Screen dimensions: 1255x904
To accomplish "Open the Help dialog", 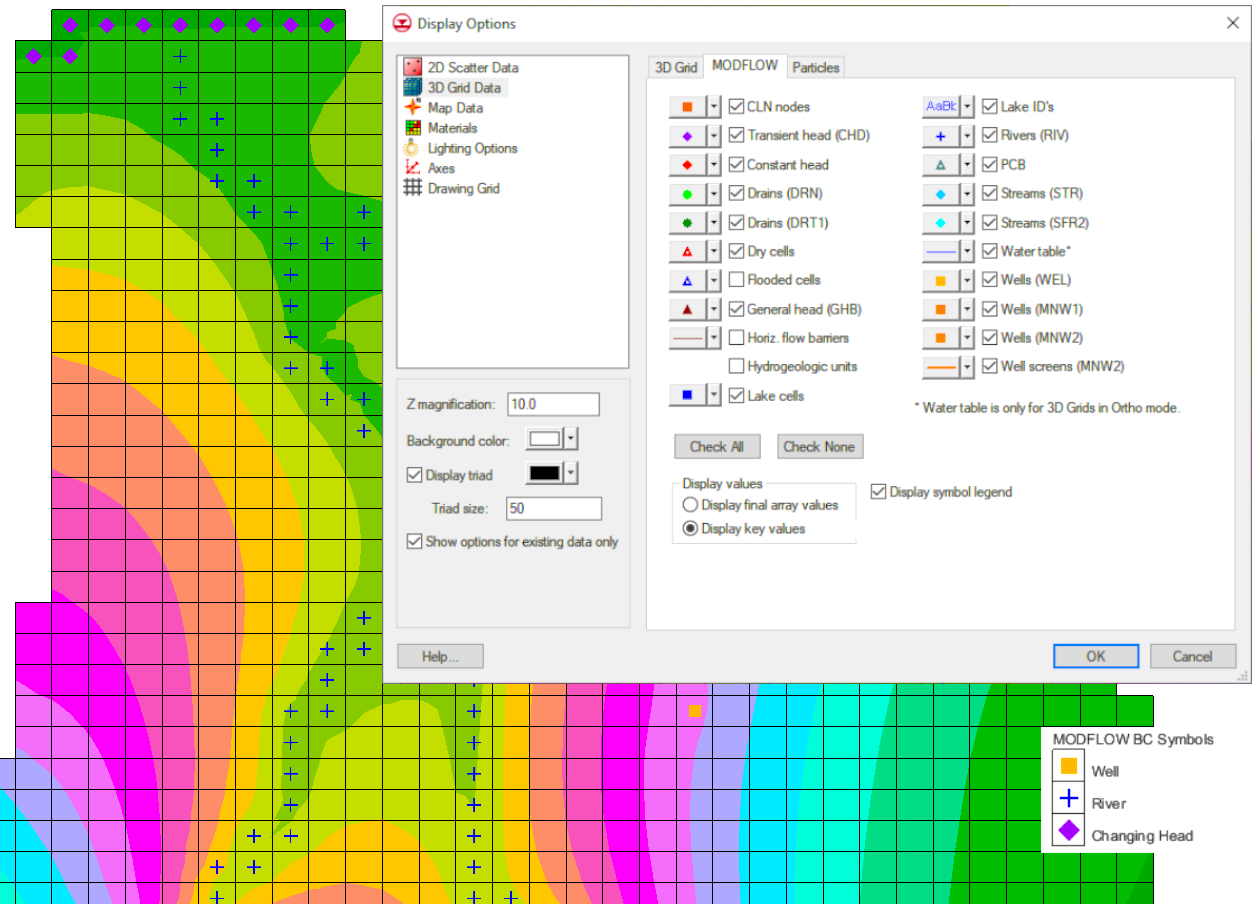I will [439, 656].
